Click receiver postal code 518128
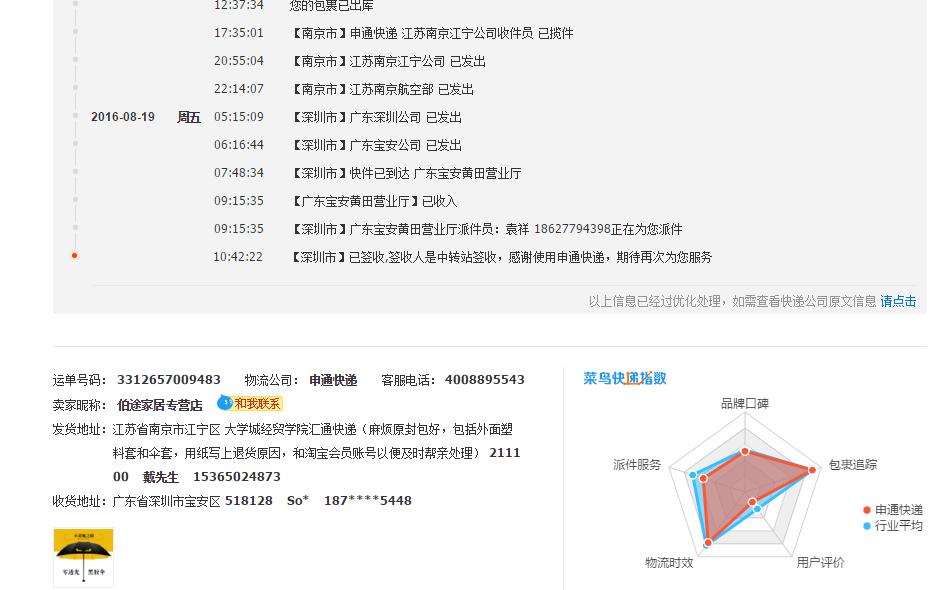Image resolution: width=948 pixels, height=590 pixels. (x=248, y=501)
